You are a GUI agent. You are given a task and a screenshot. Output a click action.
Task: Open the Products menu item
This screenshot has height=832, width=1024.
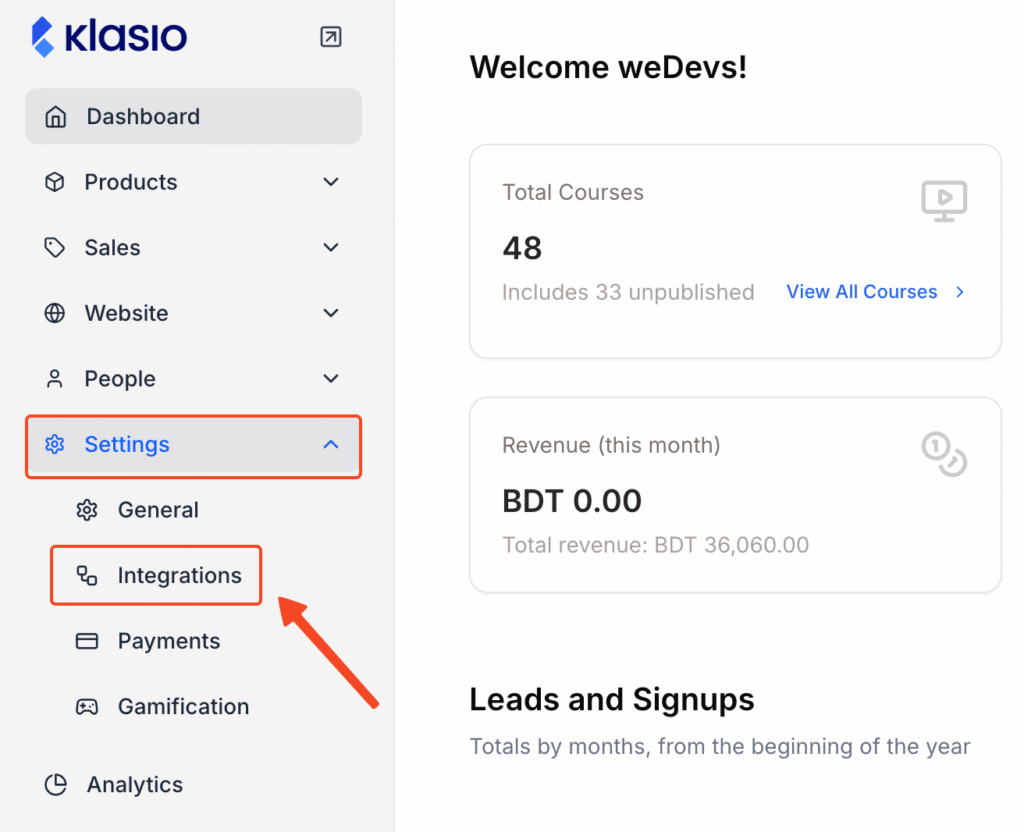[x=193, y=182]
